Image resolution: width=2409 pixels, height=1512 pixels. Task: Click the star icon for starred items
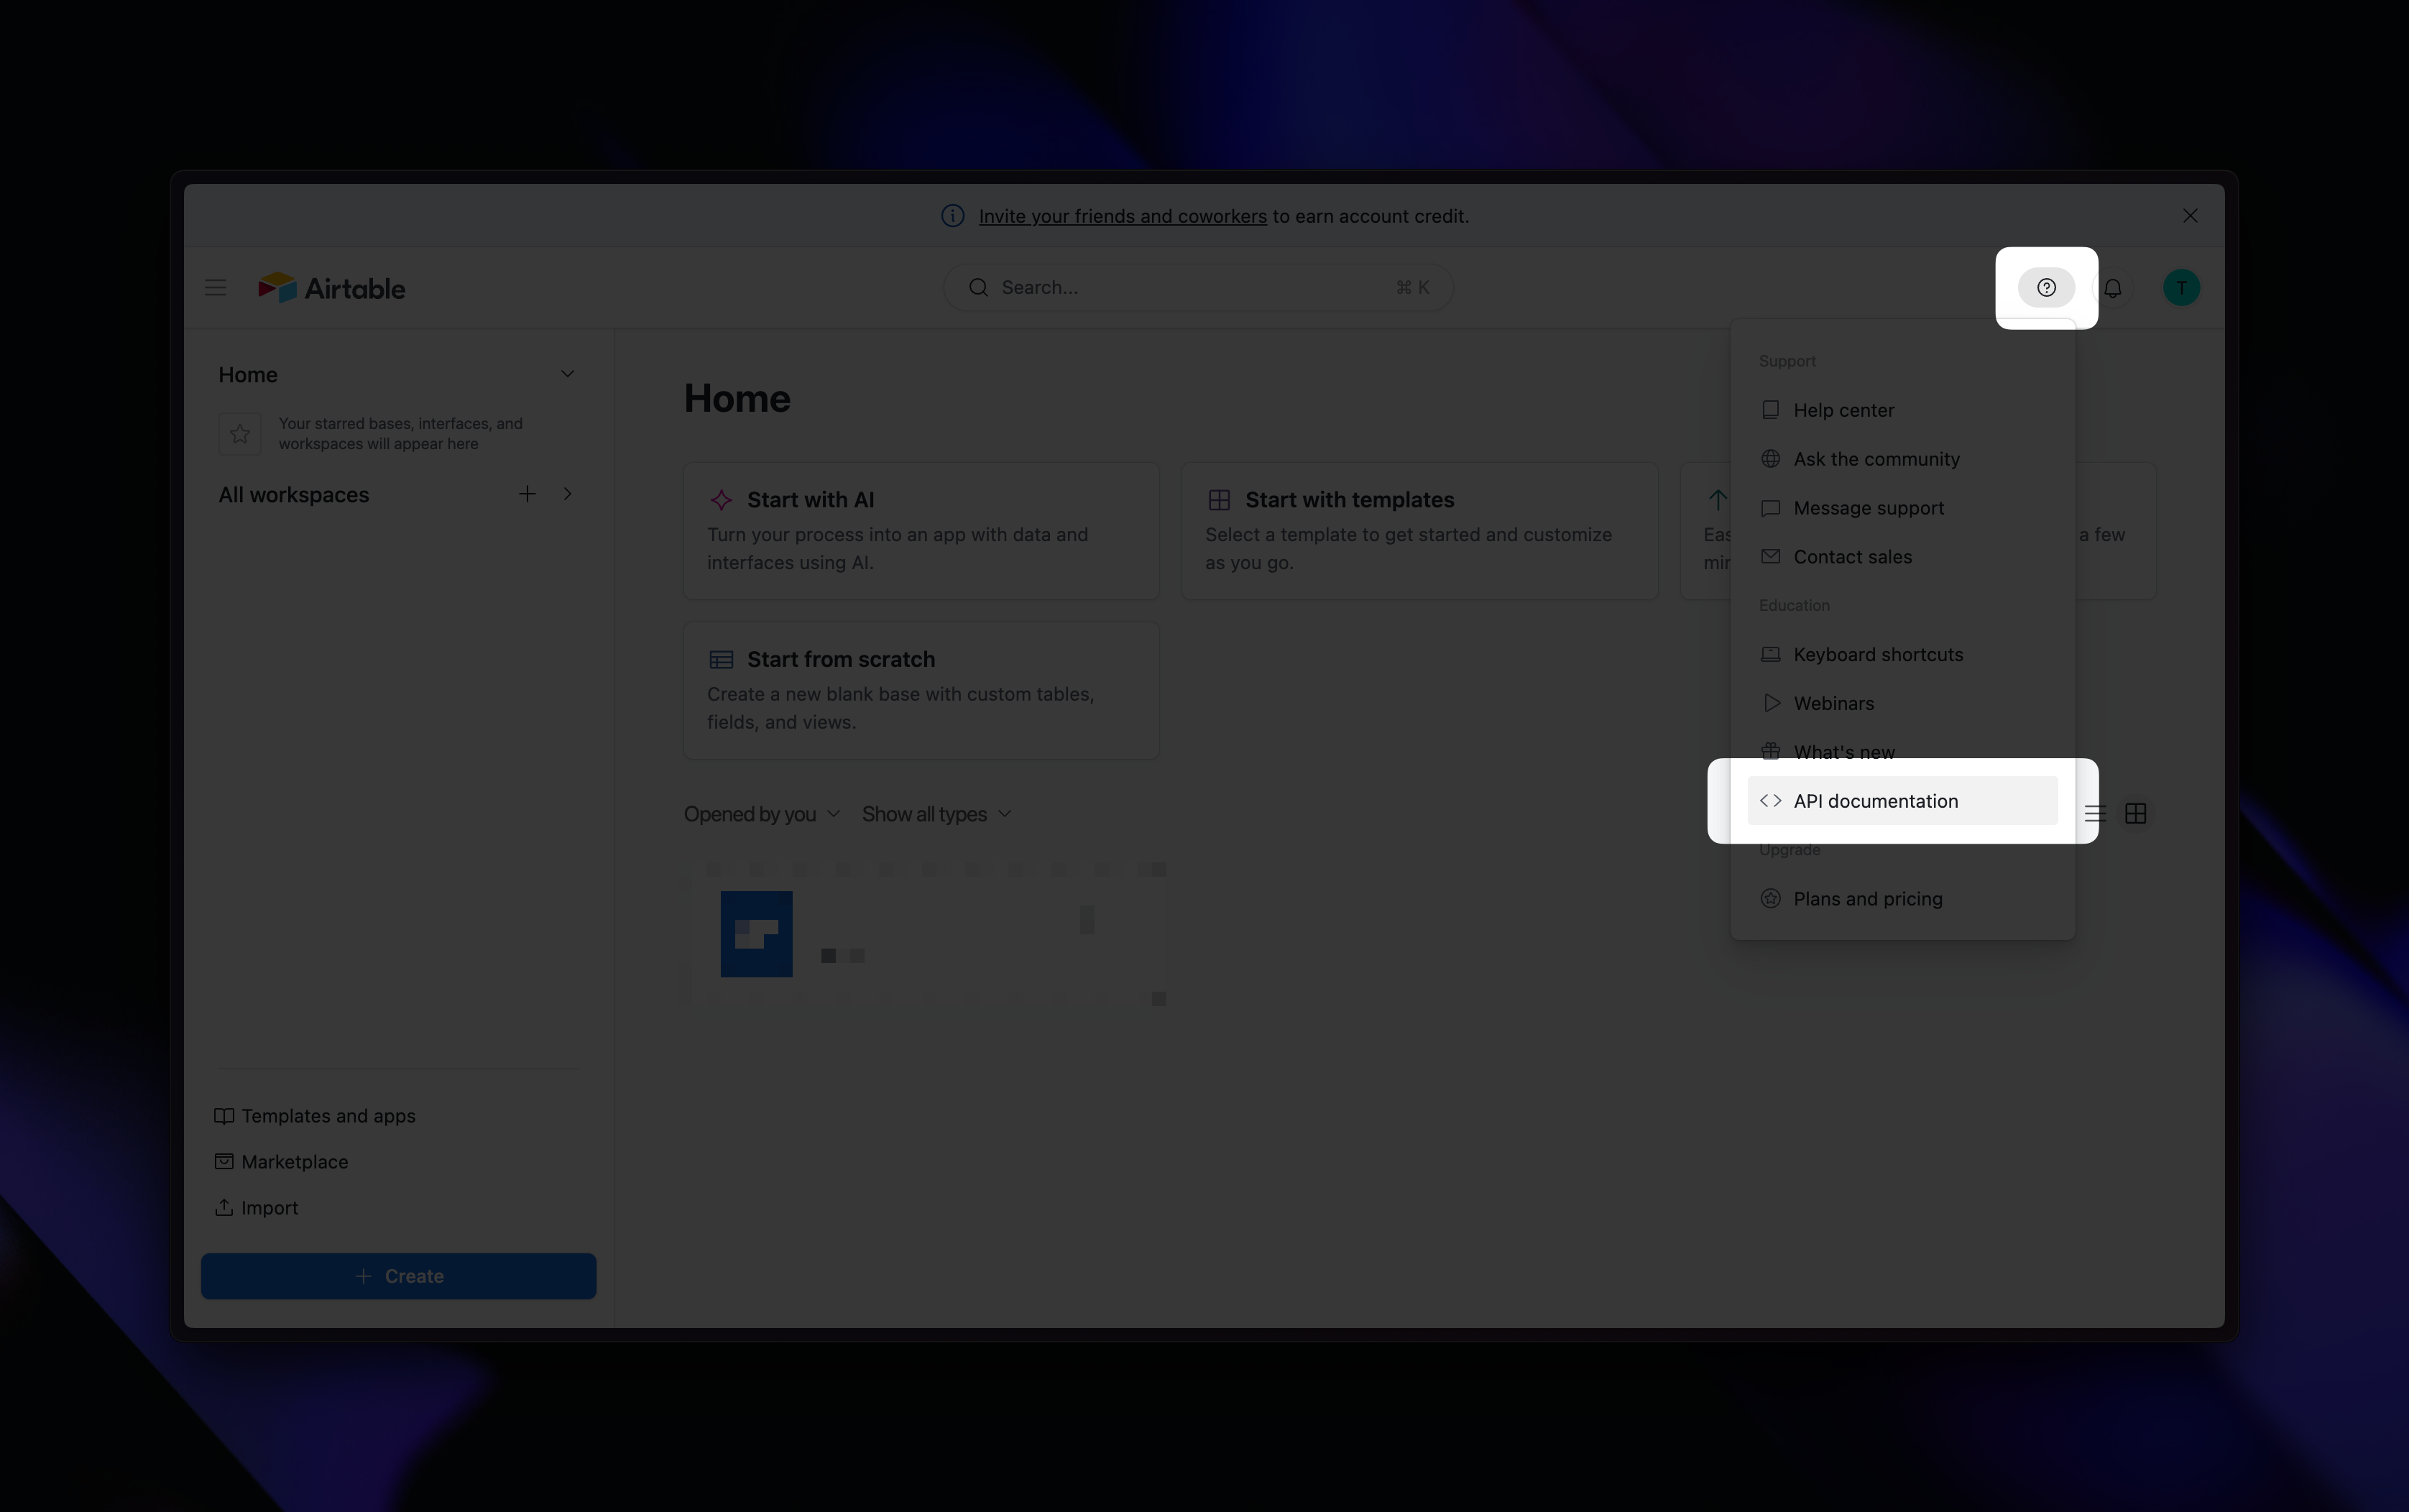pos(240,434)
